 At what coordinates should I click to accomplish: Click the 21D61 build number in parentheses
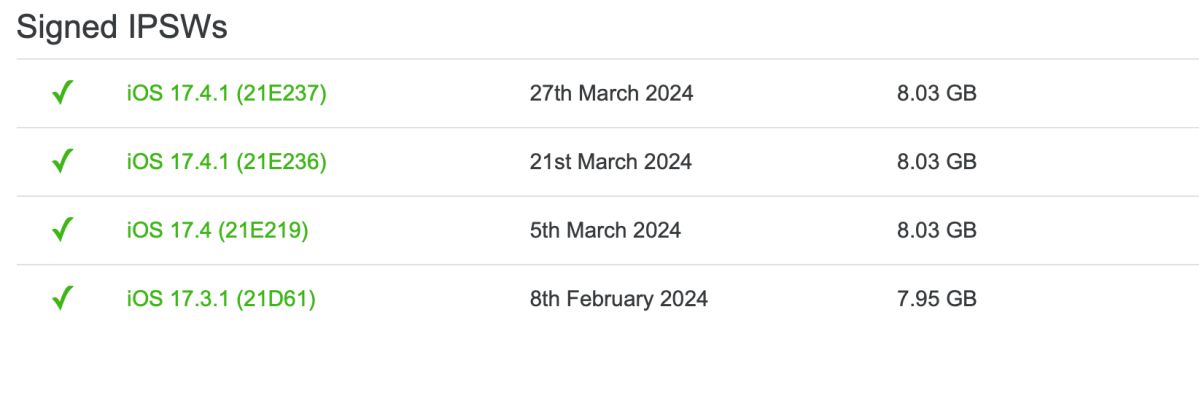(x=276, y=298)
